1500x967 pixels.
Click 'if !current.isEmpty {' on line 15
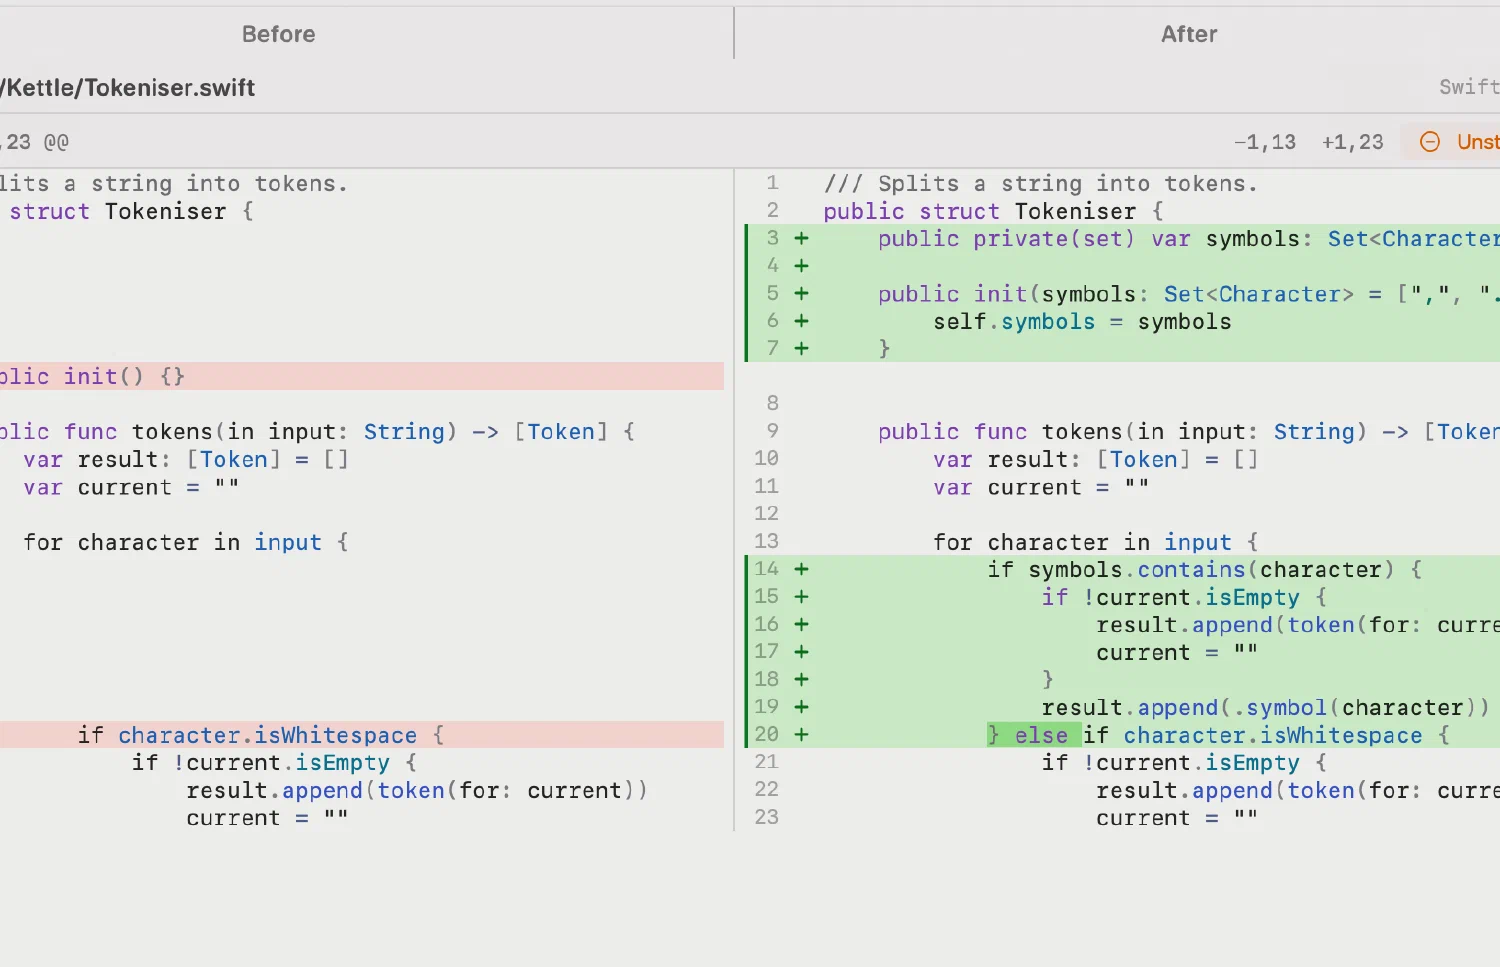pyautogui.click(x=1184, y=597)
